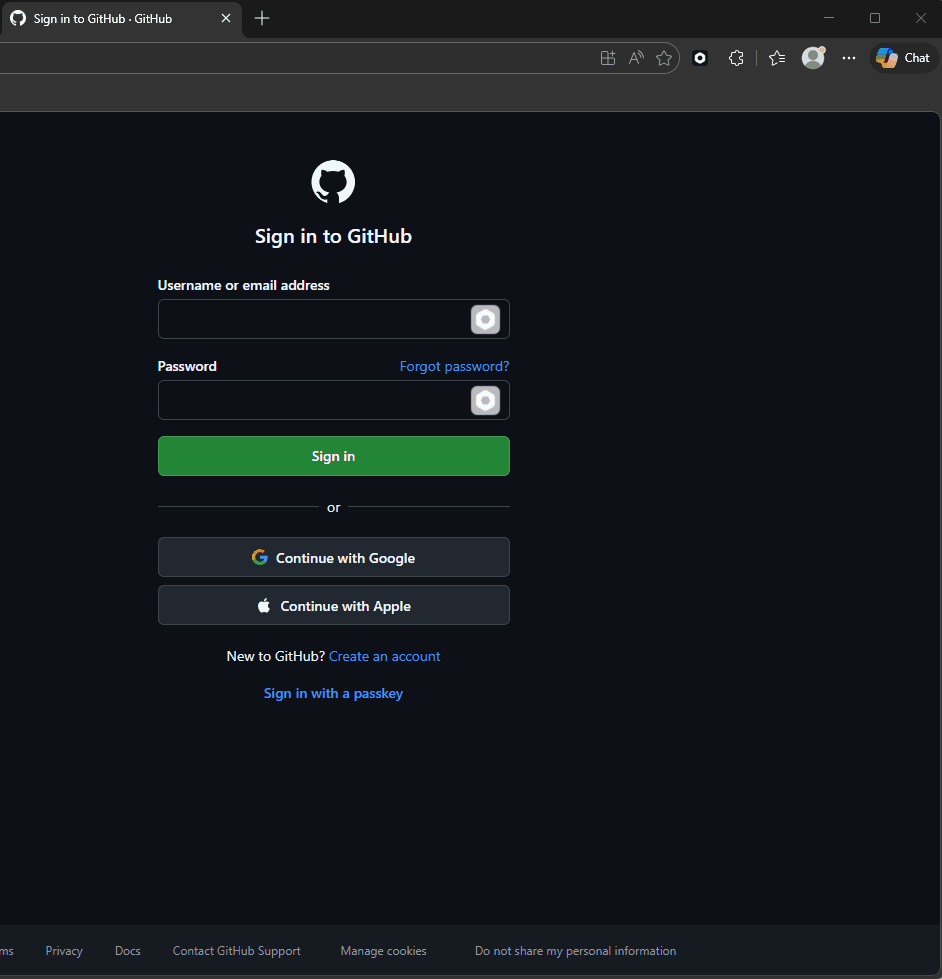Open the Copilot Chat button

pos(903,58)
